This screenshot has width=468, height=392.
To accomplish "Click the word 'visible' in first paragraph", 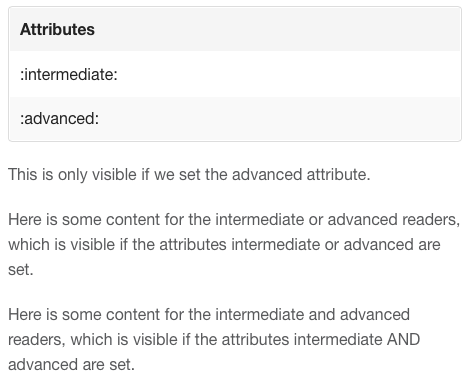I will tap(114, 174).
